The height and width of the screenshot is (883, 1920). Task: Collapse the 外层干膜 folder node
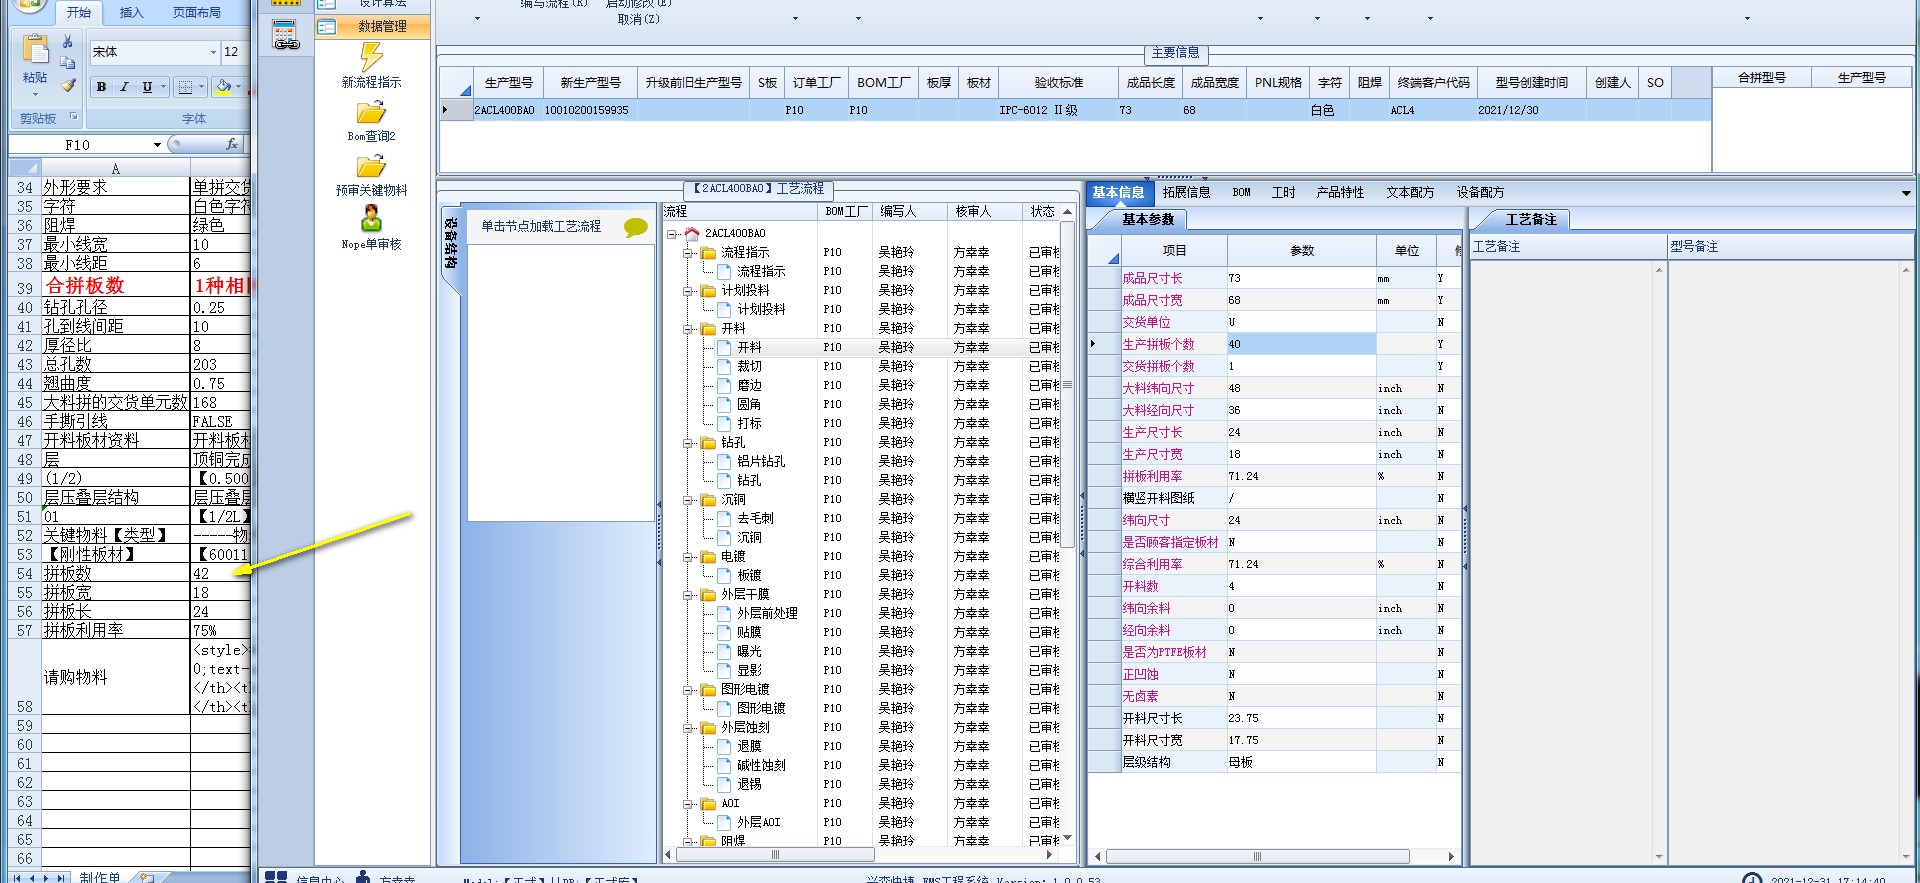tap(689, 595)
